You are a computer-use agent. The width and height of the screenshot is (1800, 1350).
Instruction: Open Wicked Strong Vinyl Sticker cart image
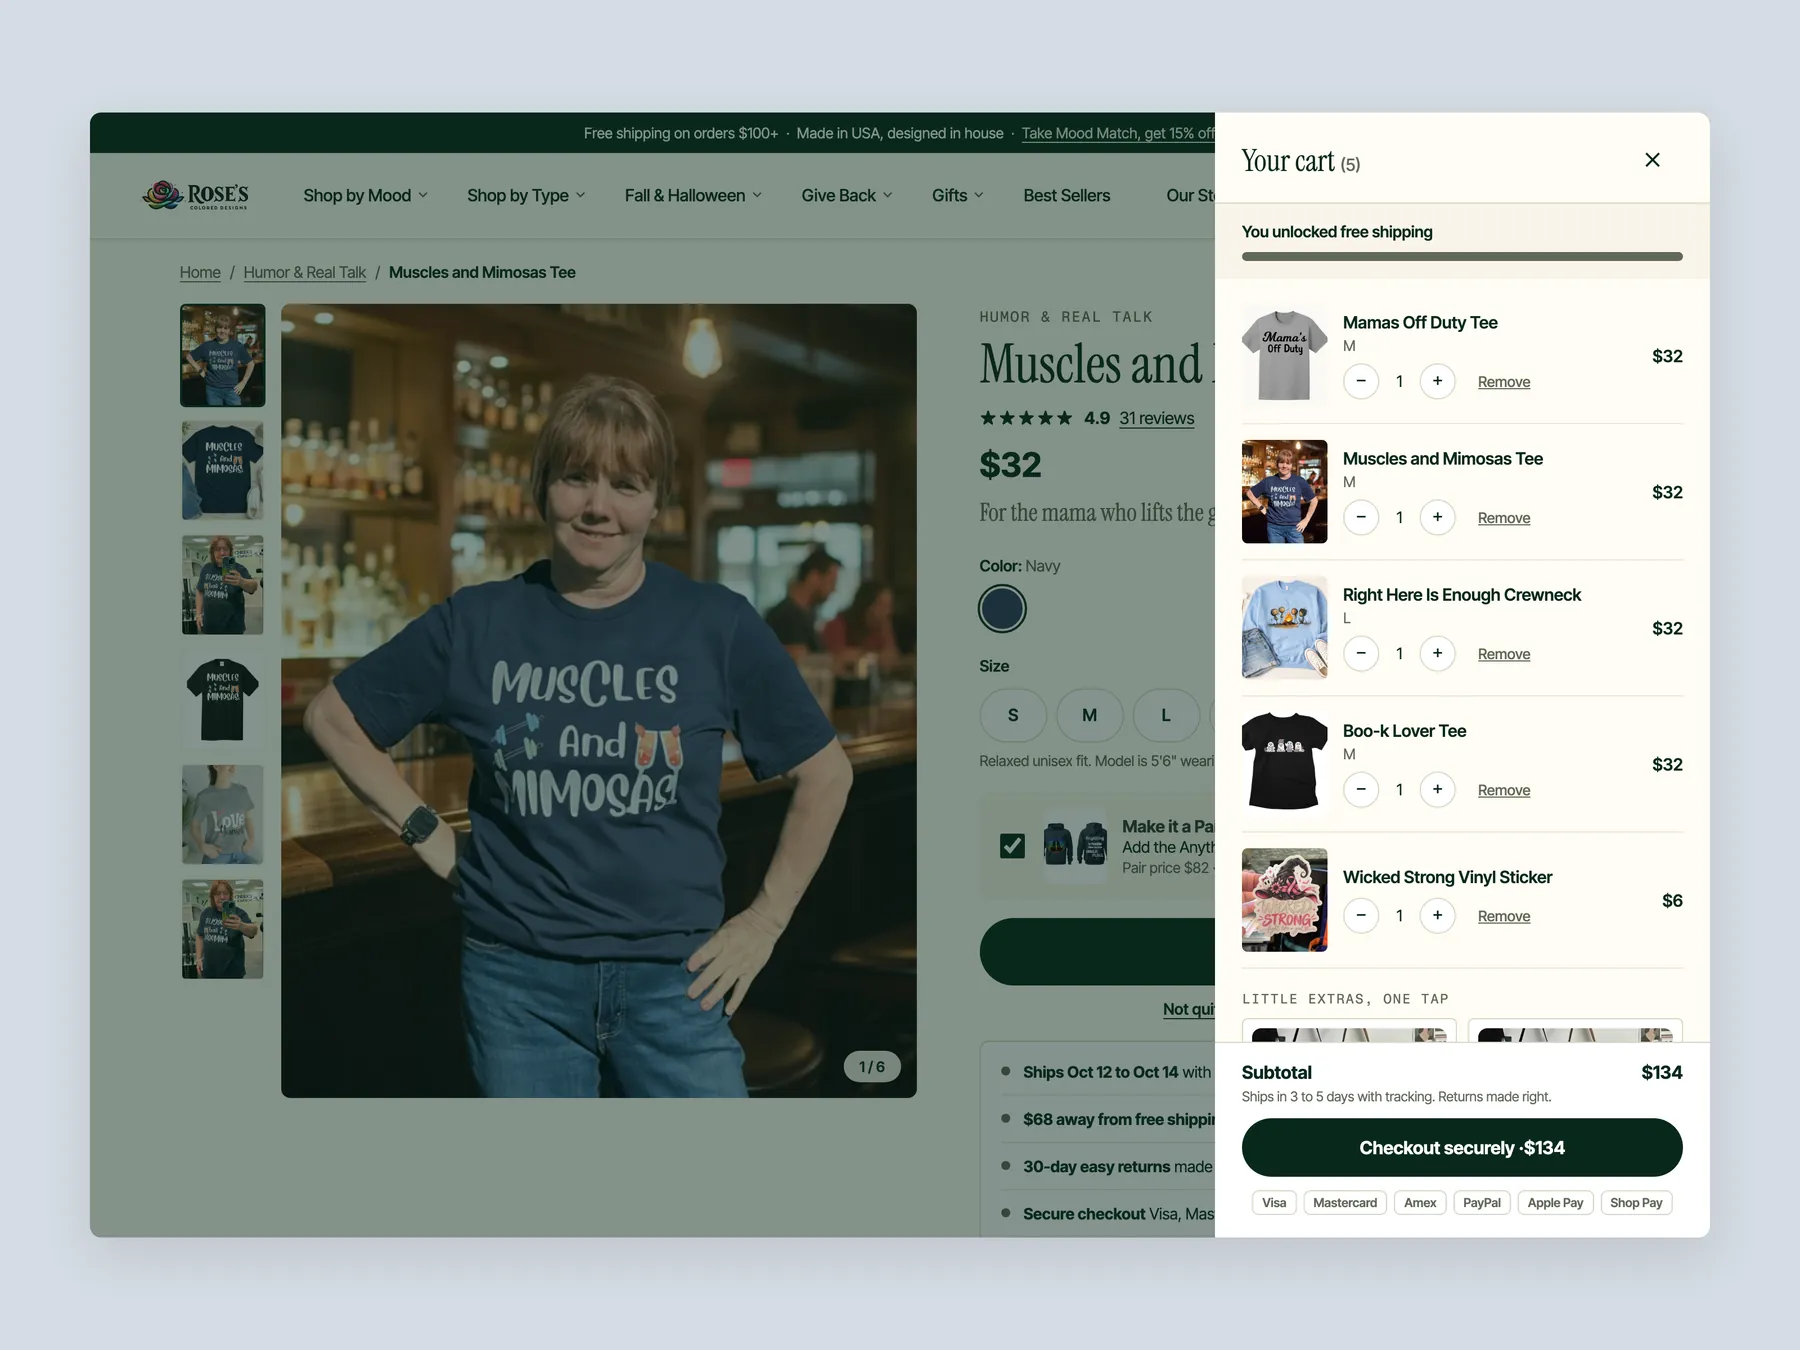click(1284, 900)
